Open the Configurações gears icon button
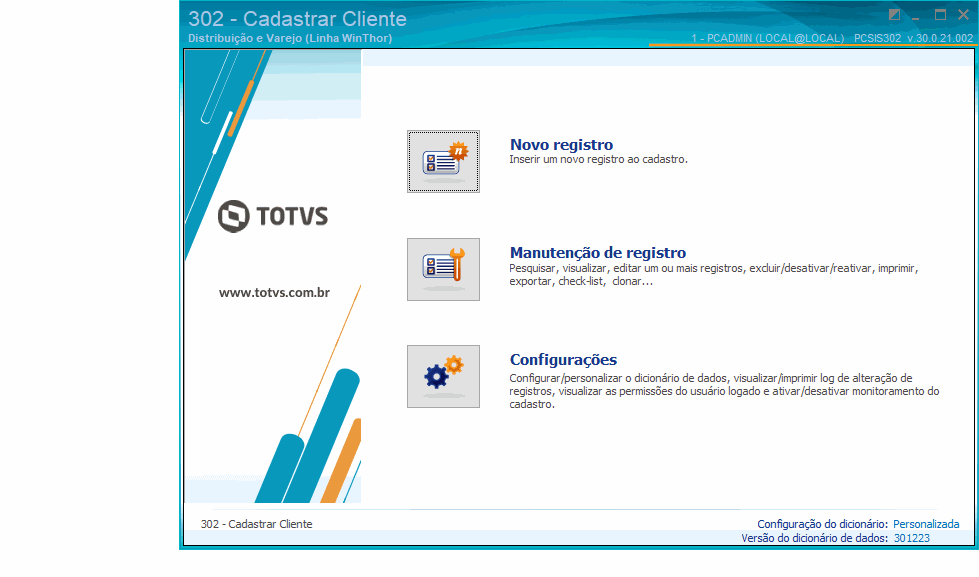Viewport: 979px width, 577px height. pyautogui.click(x=443, y=377)
